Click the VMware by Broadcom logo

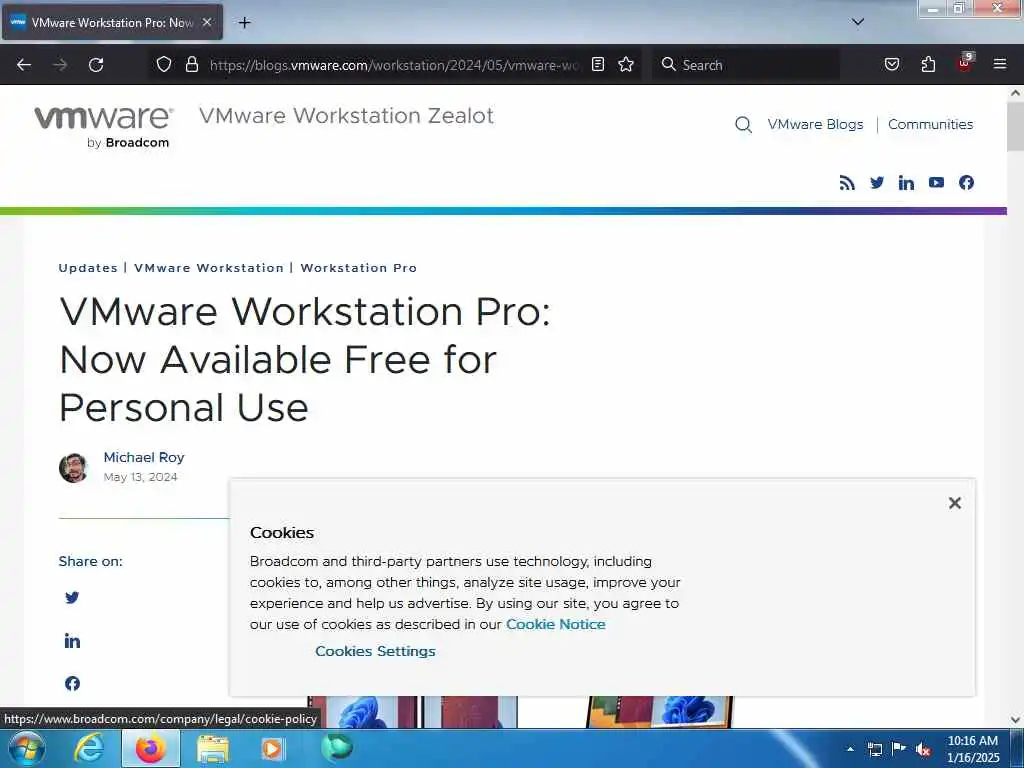click(104, 127)
